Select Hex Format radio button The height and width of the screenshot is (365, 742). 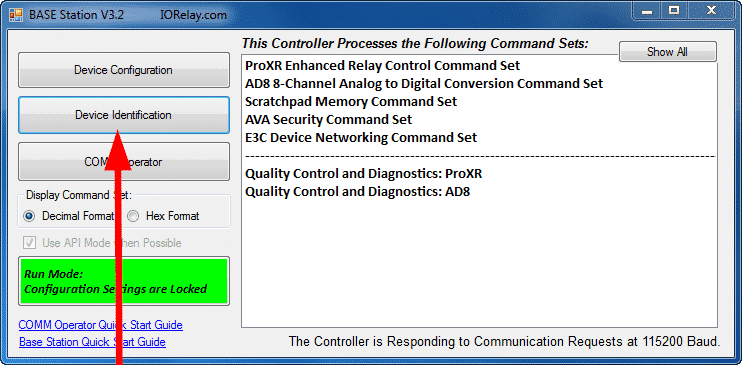click(x=133, y=216)
